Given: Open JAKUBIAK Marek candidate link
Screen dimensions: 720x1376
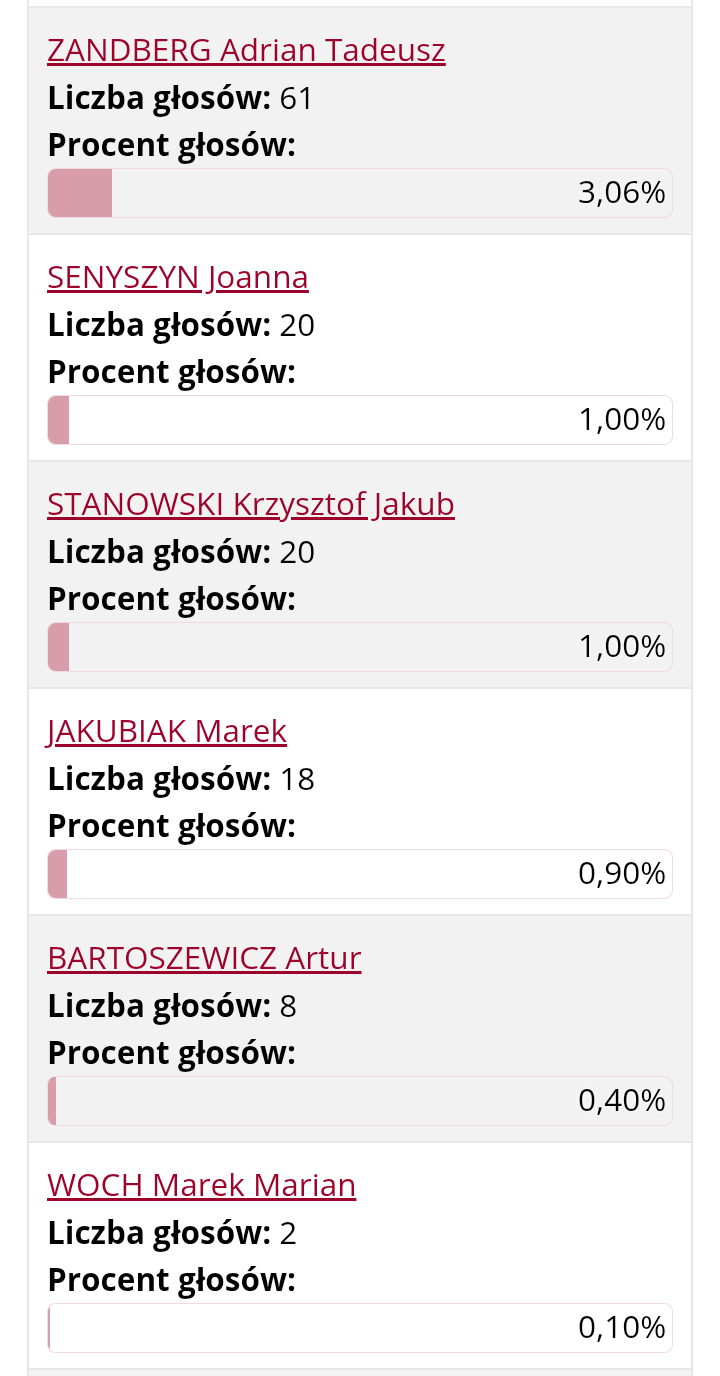Looking at the screenshot, I should click(x=167, y=731).
